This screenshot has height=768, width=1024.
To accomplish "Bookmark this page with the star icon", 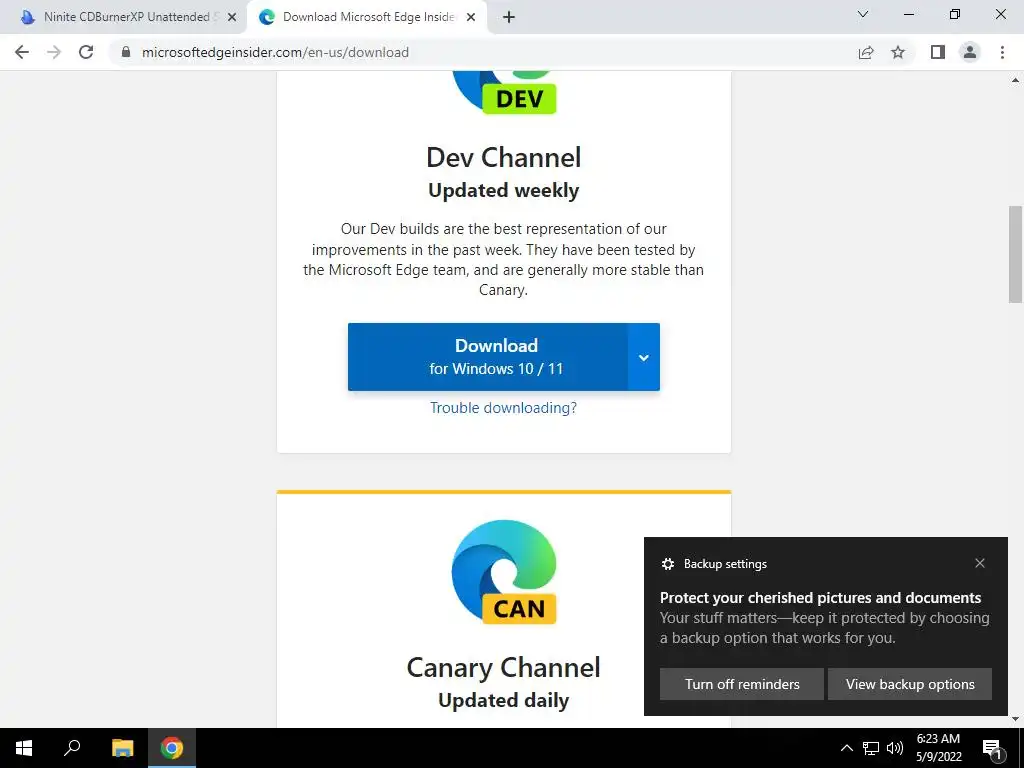I will point(898,52).
